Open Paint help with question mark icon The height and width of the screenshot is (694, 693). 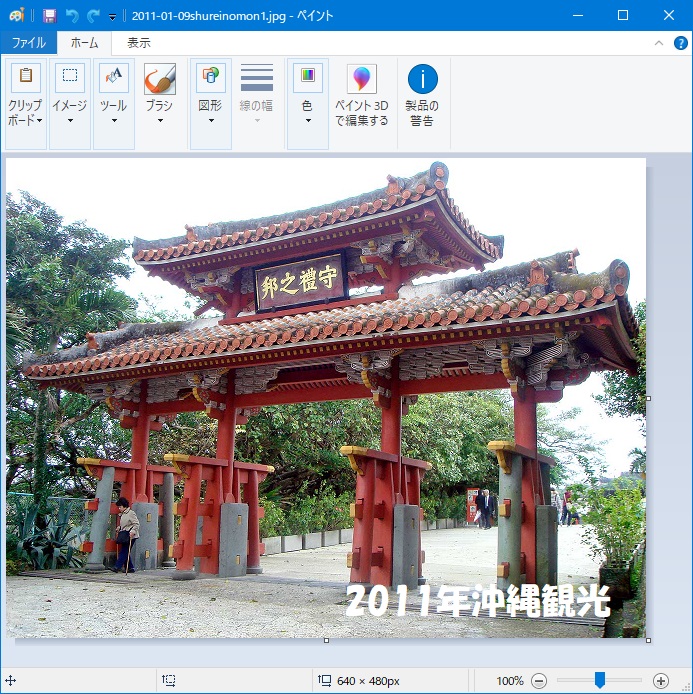[681, 43]
